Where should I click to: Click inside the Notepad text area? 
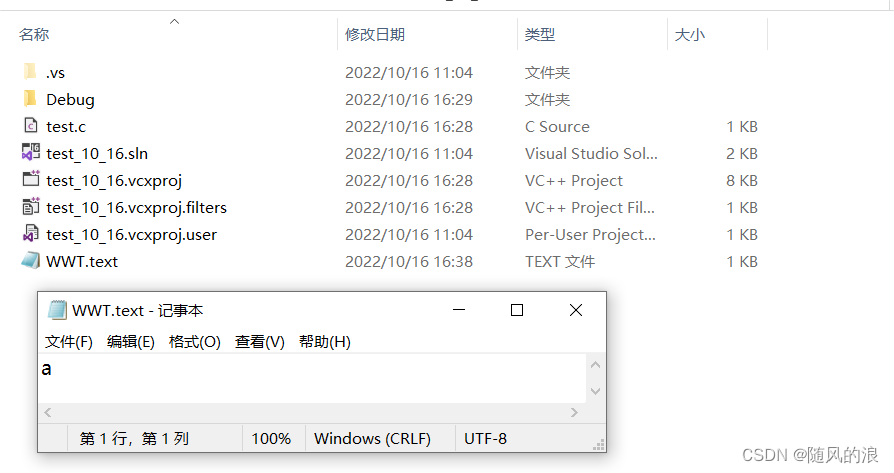click(300, 378)
